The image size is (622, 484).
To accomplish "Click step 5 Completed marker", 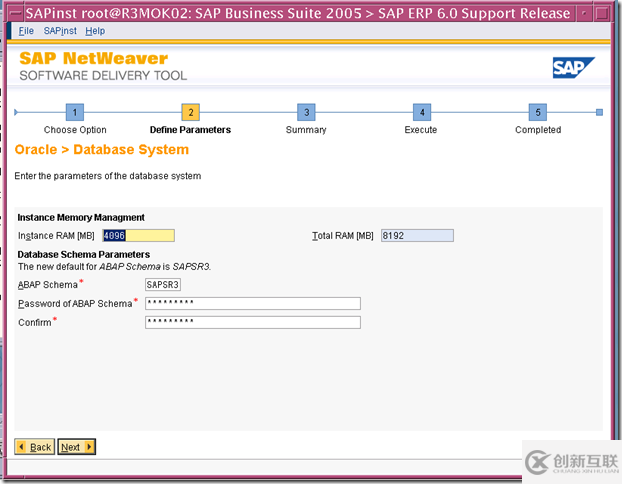I will [x=538, y=112].
